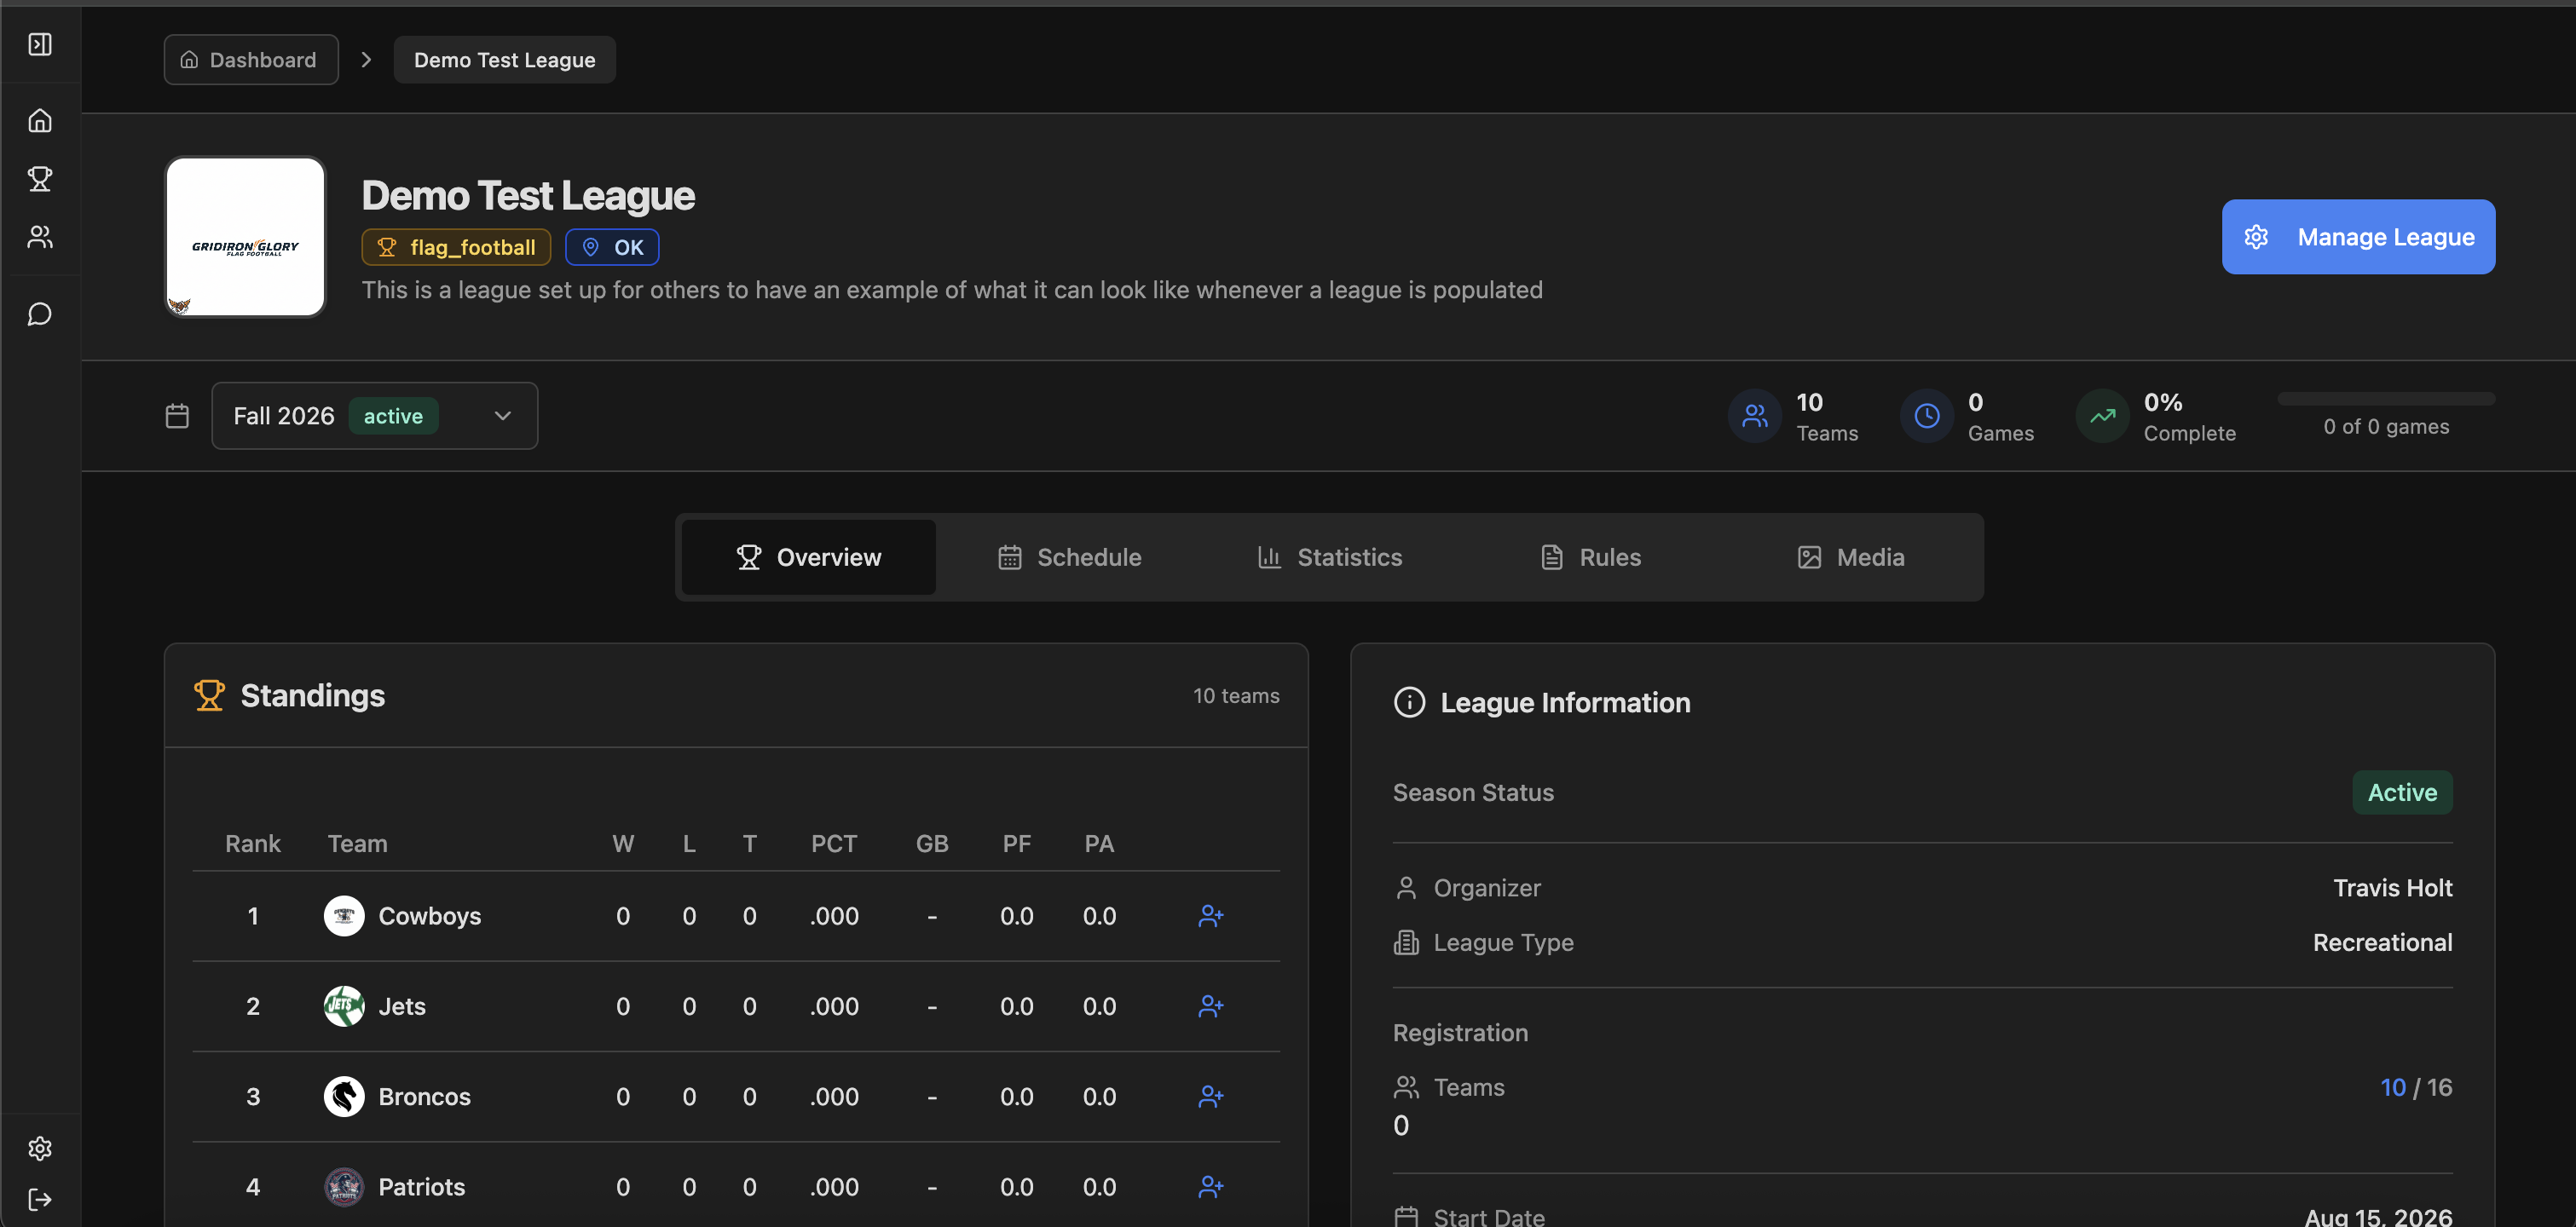Viewport: 2576px width, 1227px height.
Task: Open the chat section in the sidebar
Action: point(40,313)
